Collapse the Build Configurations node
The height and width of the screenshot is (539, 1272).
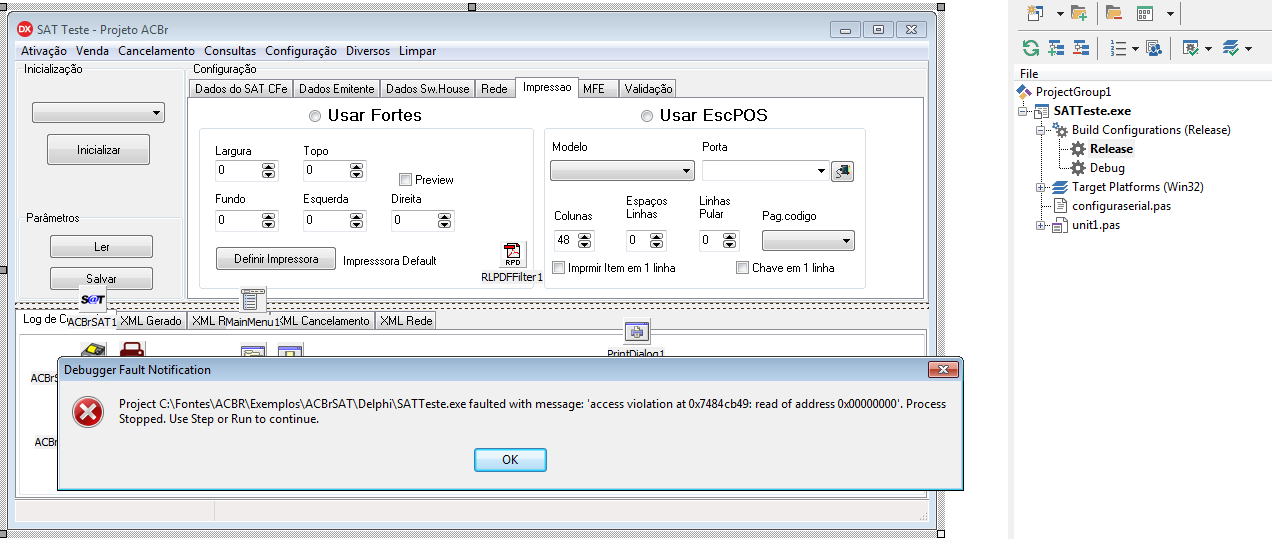click(1041, 130)
